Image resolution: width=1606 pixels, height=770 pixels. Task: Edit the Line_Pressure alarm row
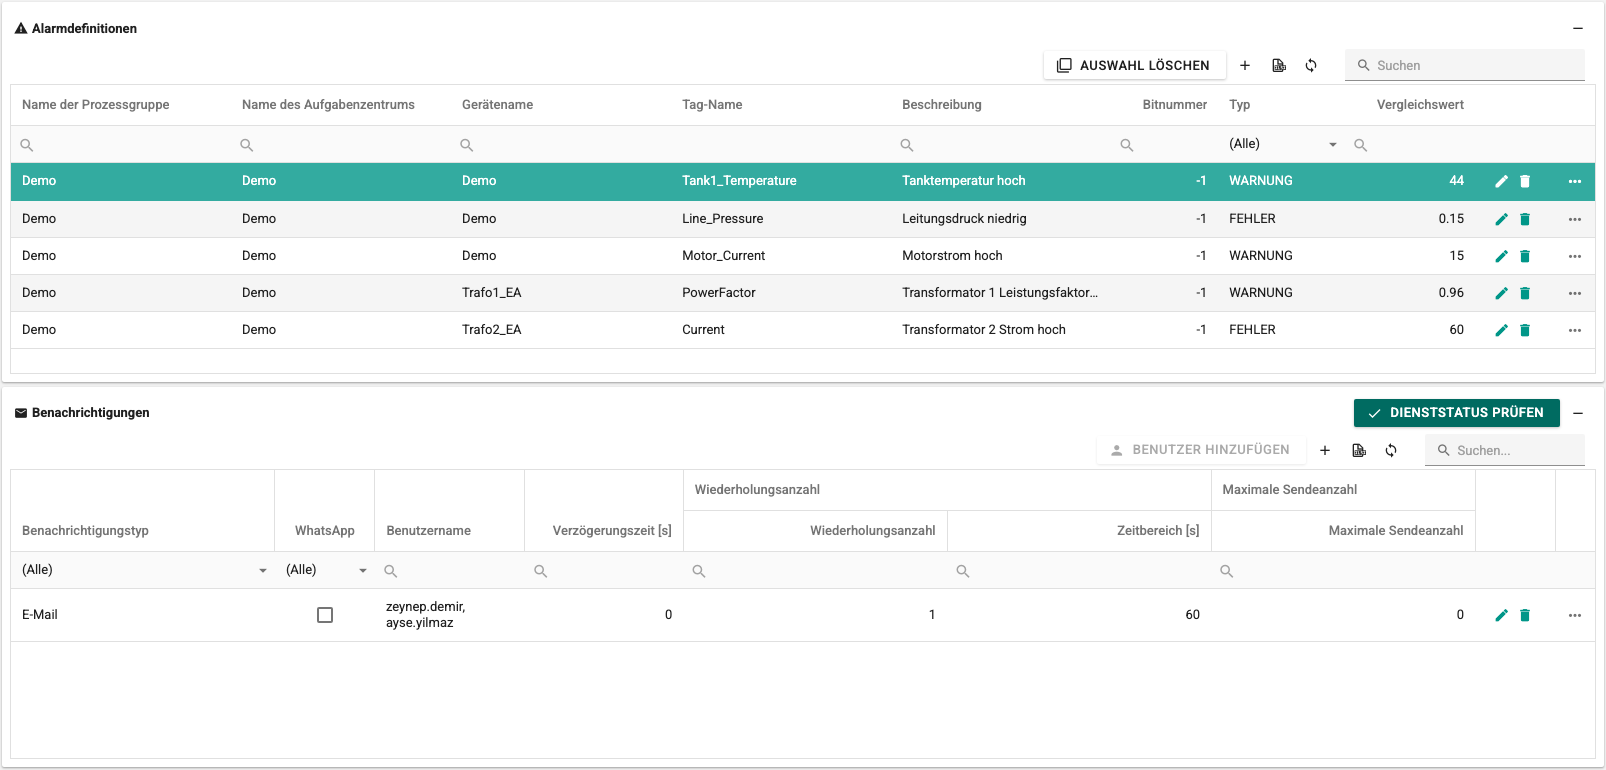[x=1501, y=219]
